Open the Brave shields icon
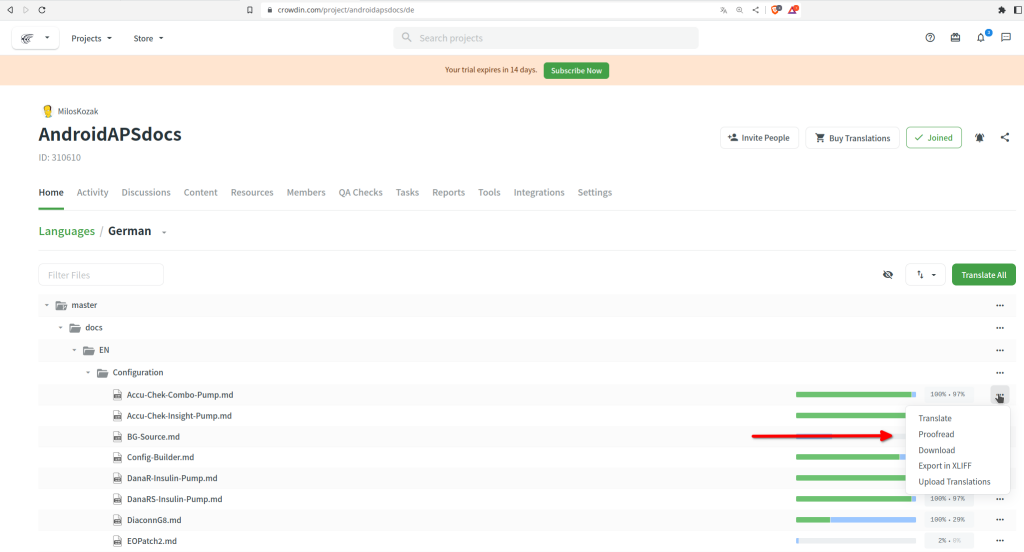1024x552 pixels. click(776, 10)
